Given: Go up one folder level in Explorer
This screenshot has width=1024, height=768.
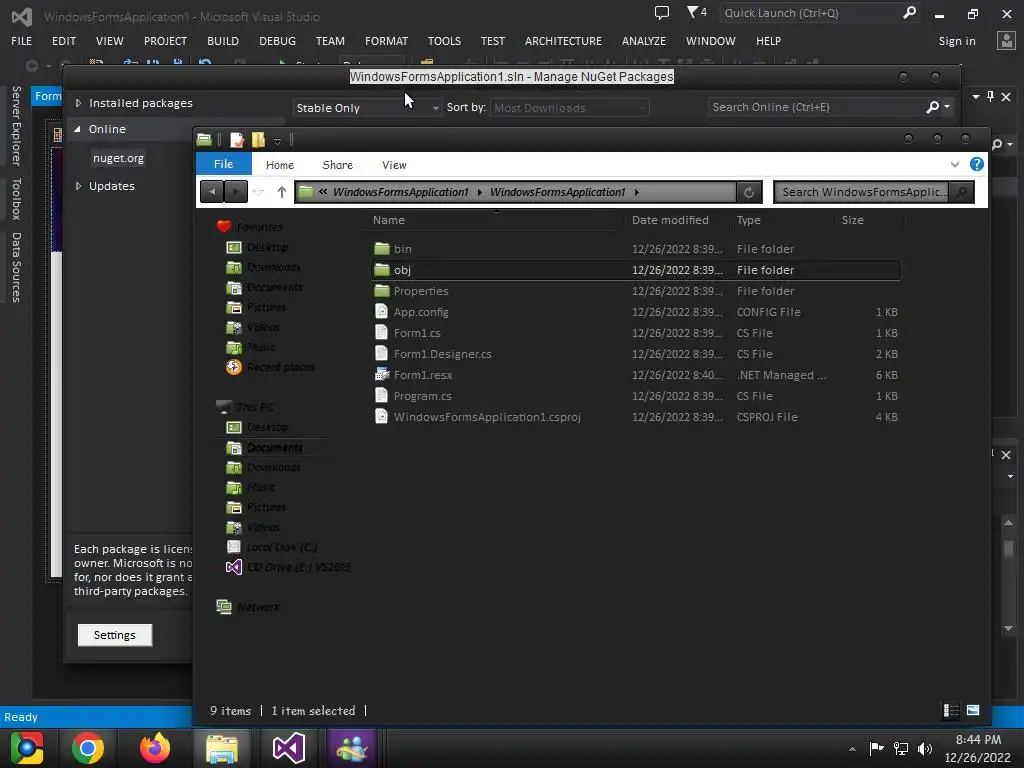Looking at the screenshot, I should coord(281,192).
